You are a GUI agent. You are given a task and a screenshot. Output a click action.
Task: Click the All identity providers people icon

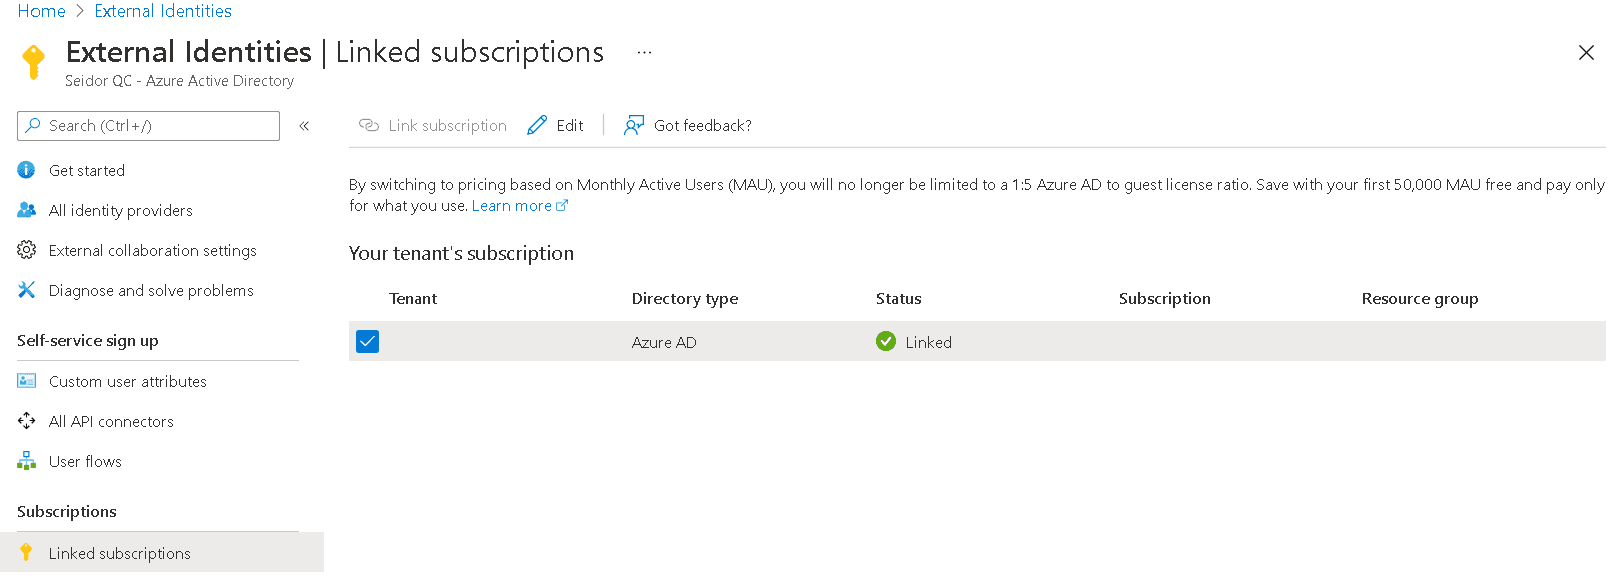(26, 210)
